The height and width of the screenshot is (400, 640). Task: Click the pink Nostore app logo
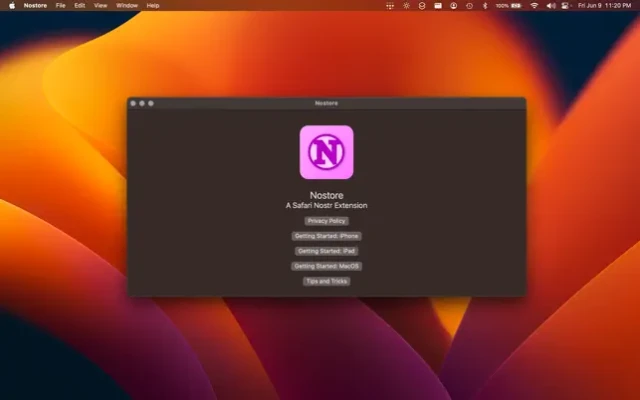pos(326,152)
